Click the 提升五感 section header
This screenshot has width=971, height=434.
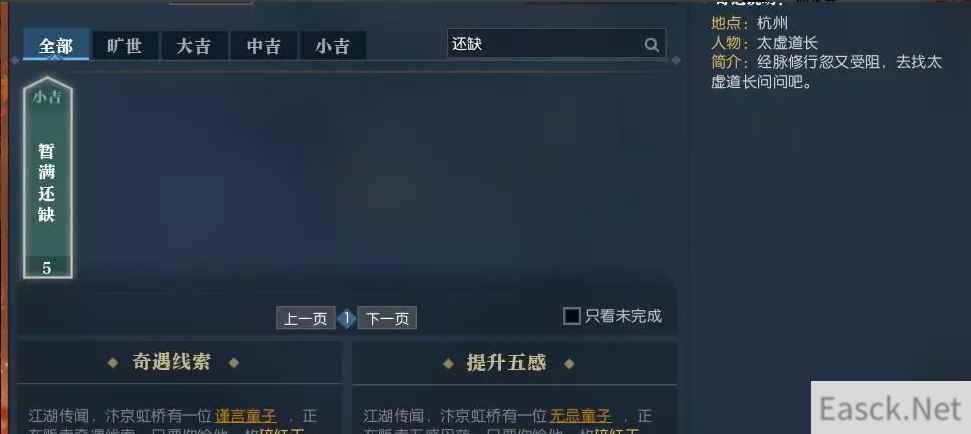[507, 362]
